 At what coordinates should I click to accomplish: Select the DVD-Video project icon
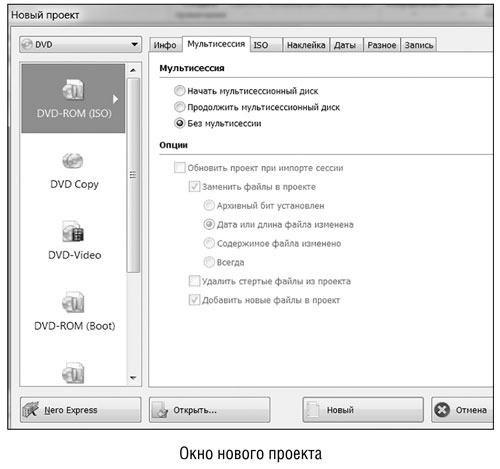[x=73, y=231]
